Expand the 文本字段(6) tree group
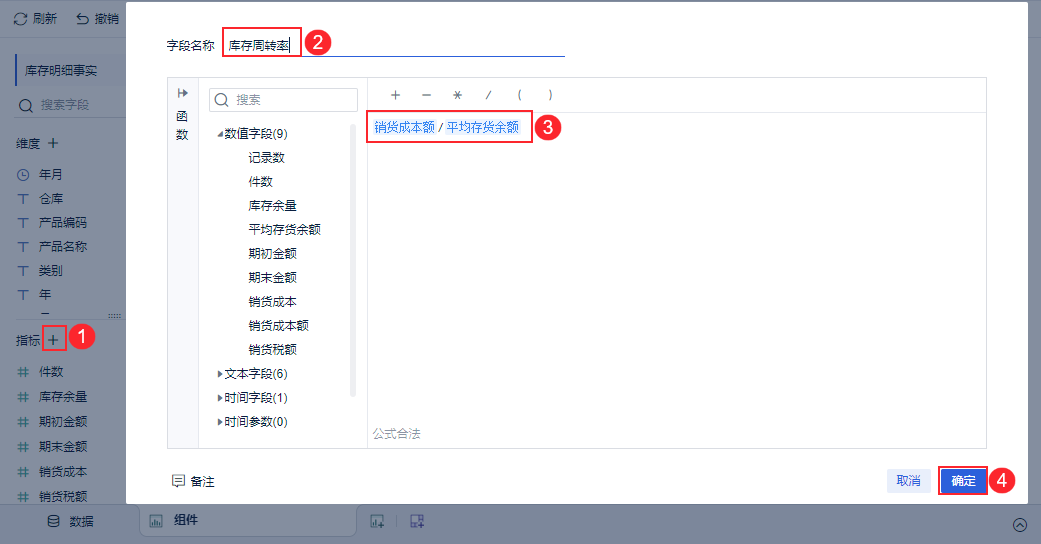Image resolution: width=1041 pixels, height=544 pixels. click(x=220, y=374)
